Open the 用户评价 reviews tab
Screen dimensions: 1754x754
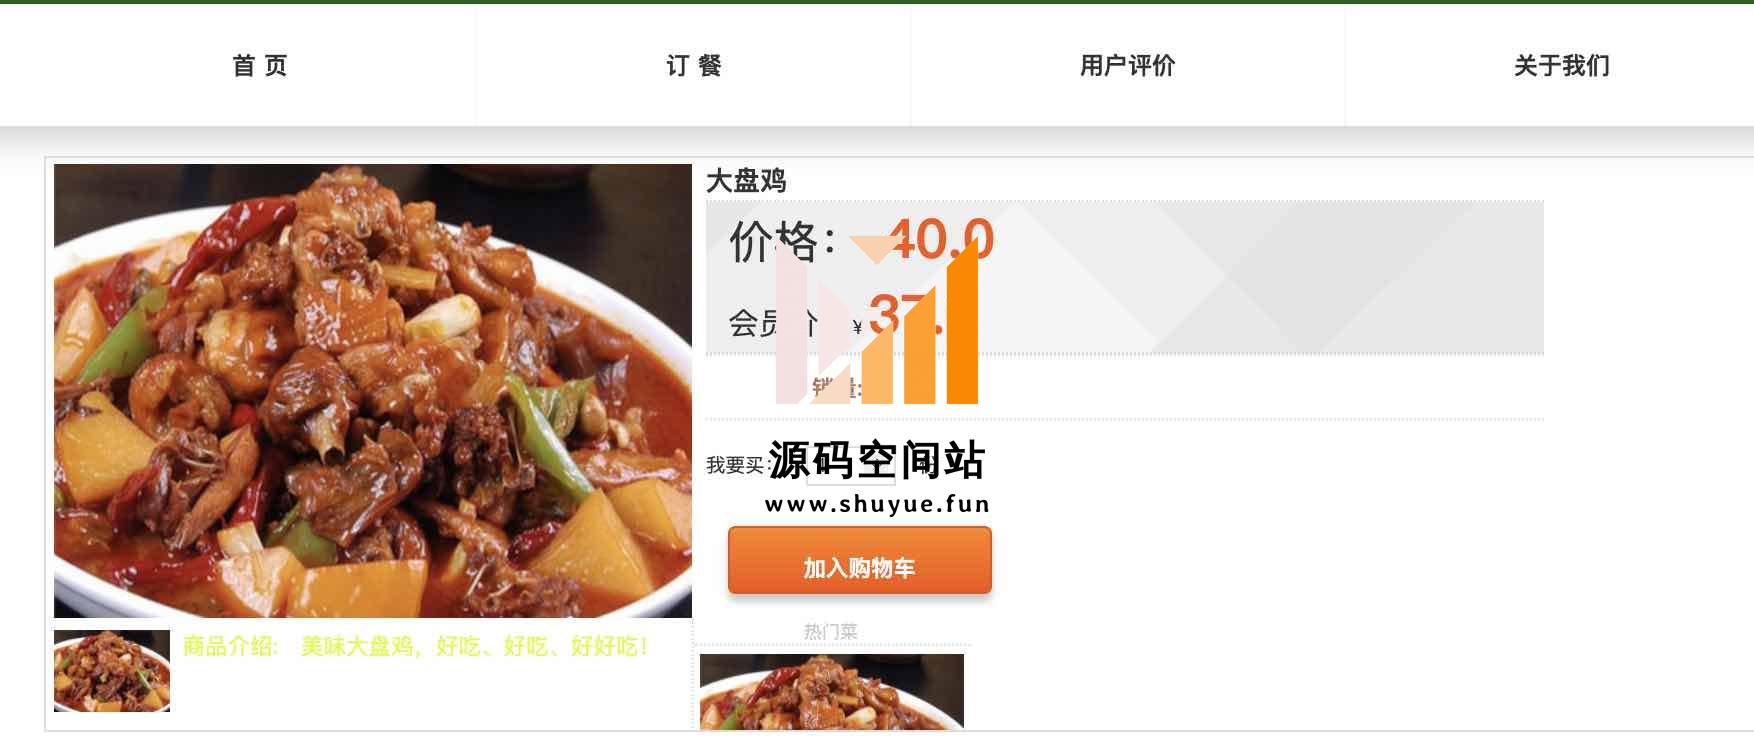(x=1127, y=66)
